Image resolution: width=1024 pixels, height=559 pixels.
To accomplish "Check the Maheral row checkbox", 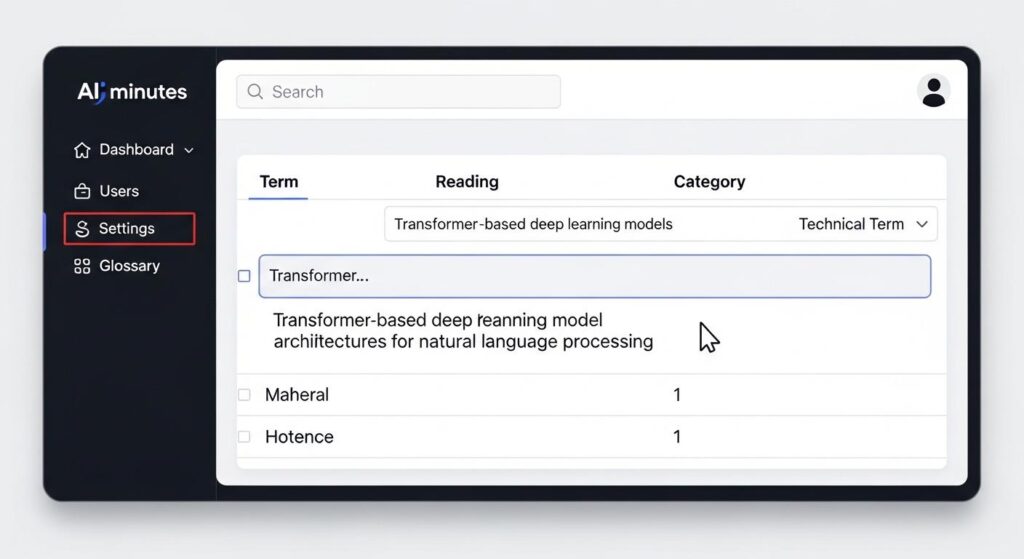I will pyautogui.click(x=244, y=395).
